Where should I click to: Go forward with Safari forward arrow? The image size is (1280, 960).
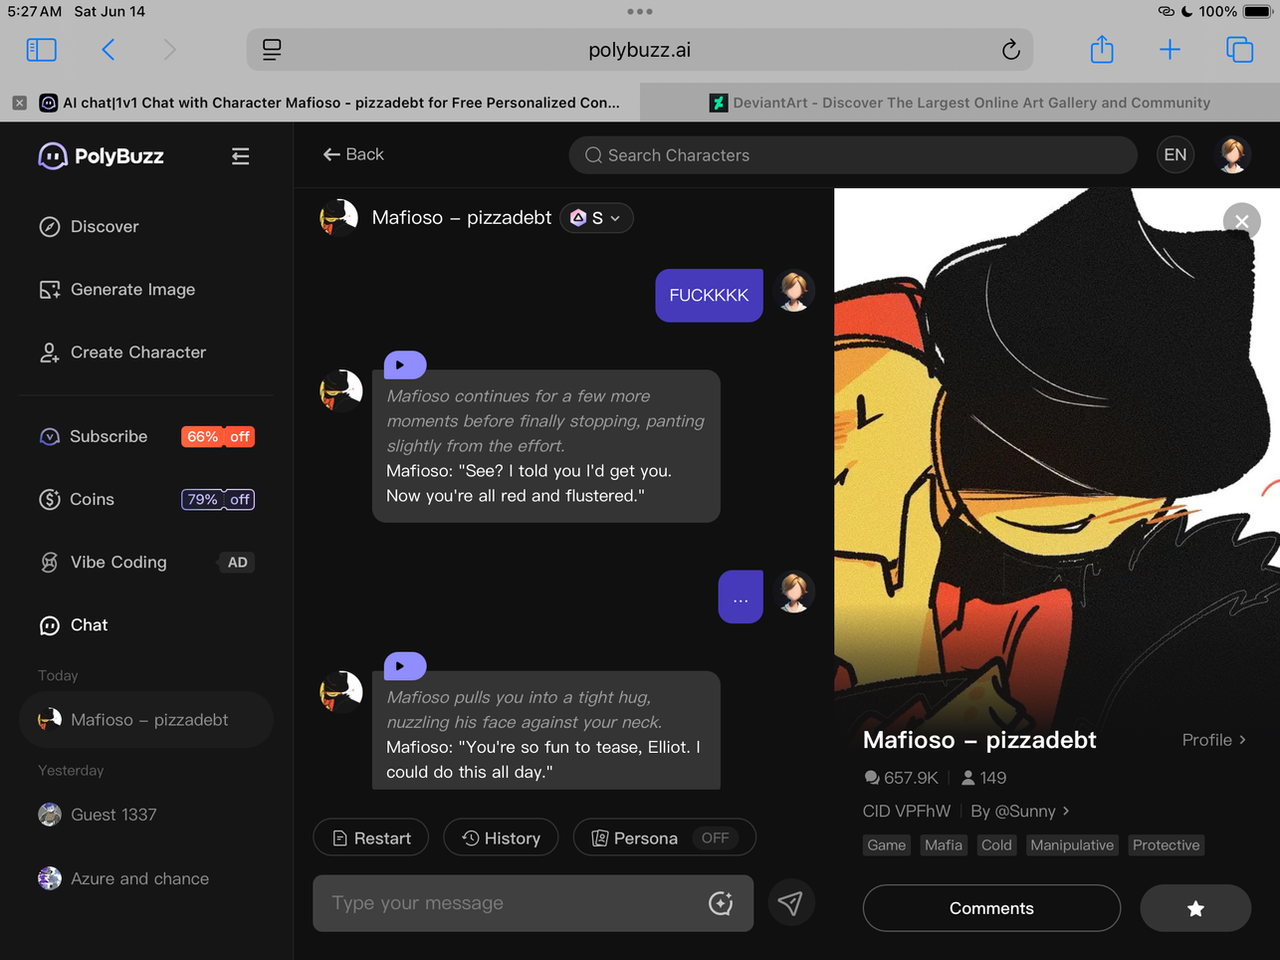[169, 50]
